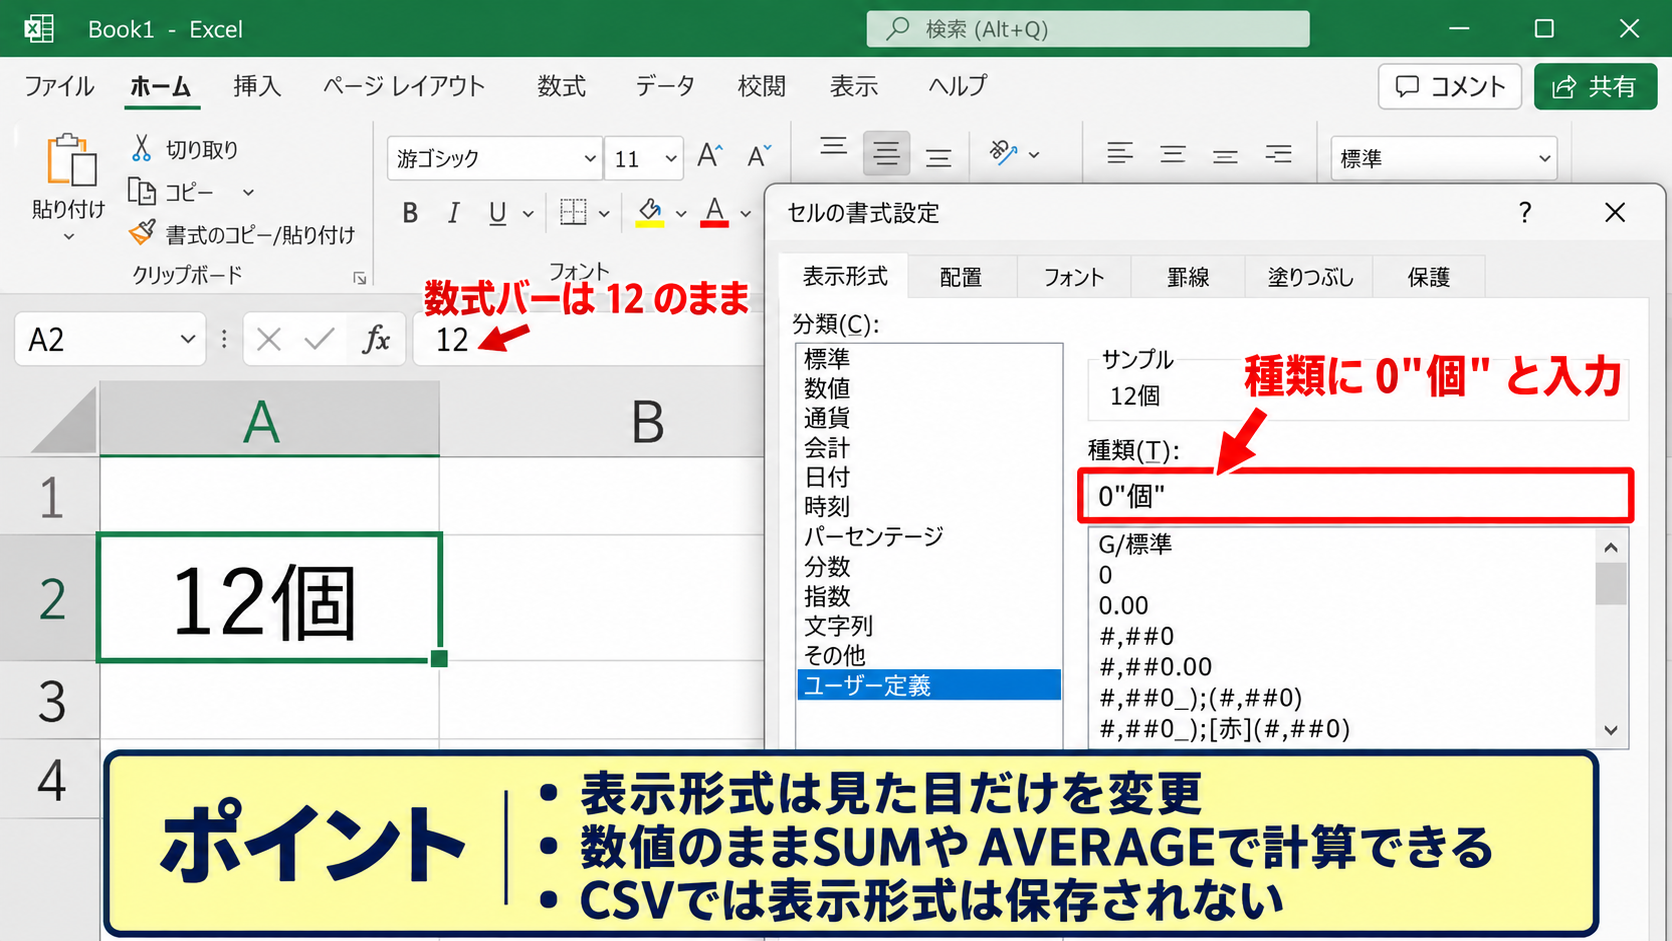The image size is (1672, 941).
Task: Decrease font size with small A icon
Action: click(759, 156)
